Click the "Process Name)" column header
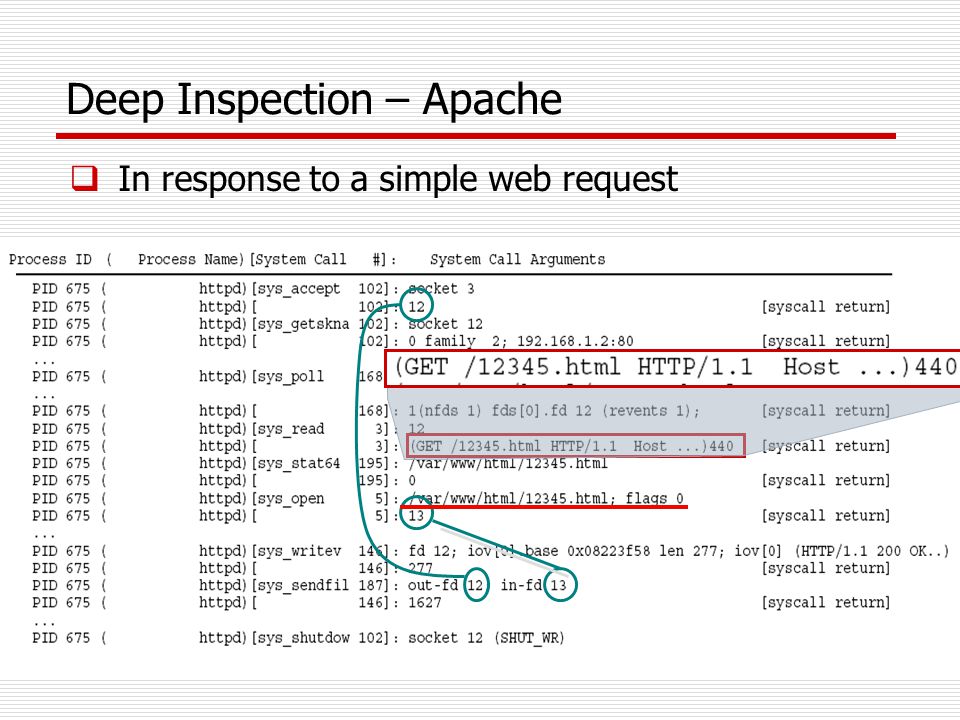 click(191, 260)
